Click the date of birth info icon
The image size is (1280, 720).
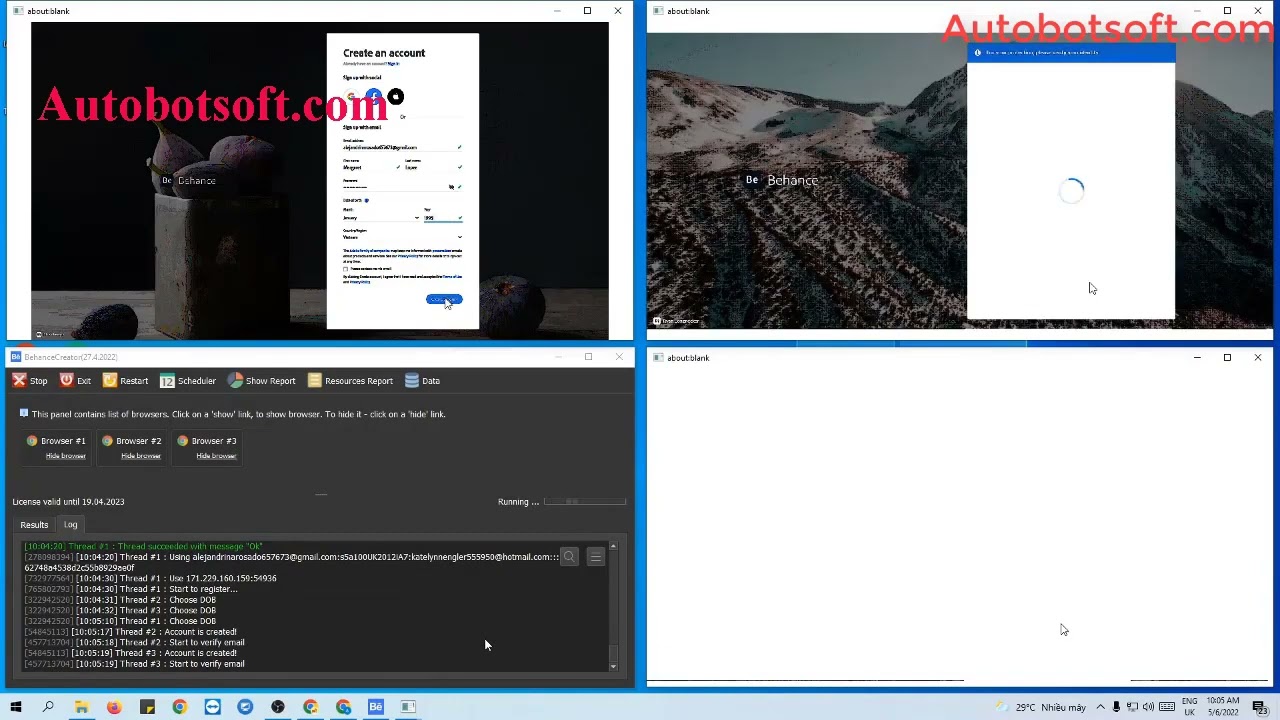(367, 200)
